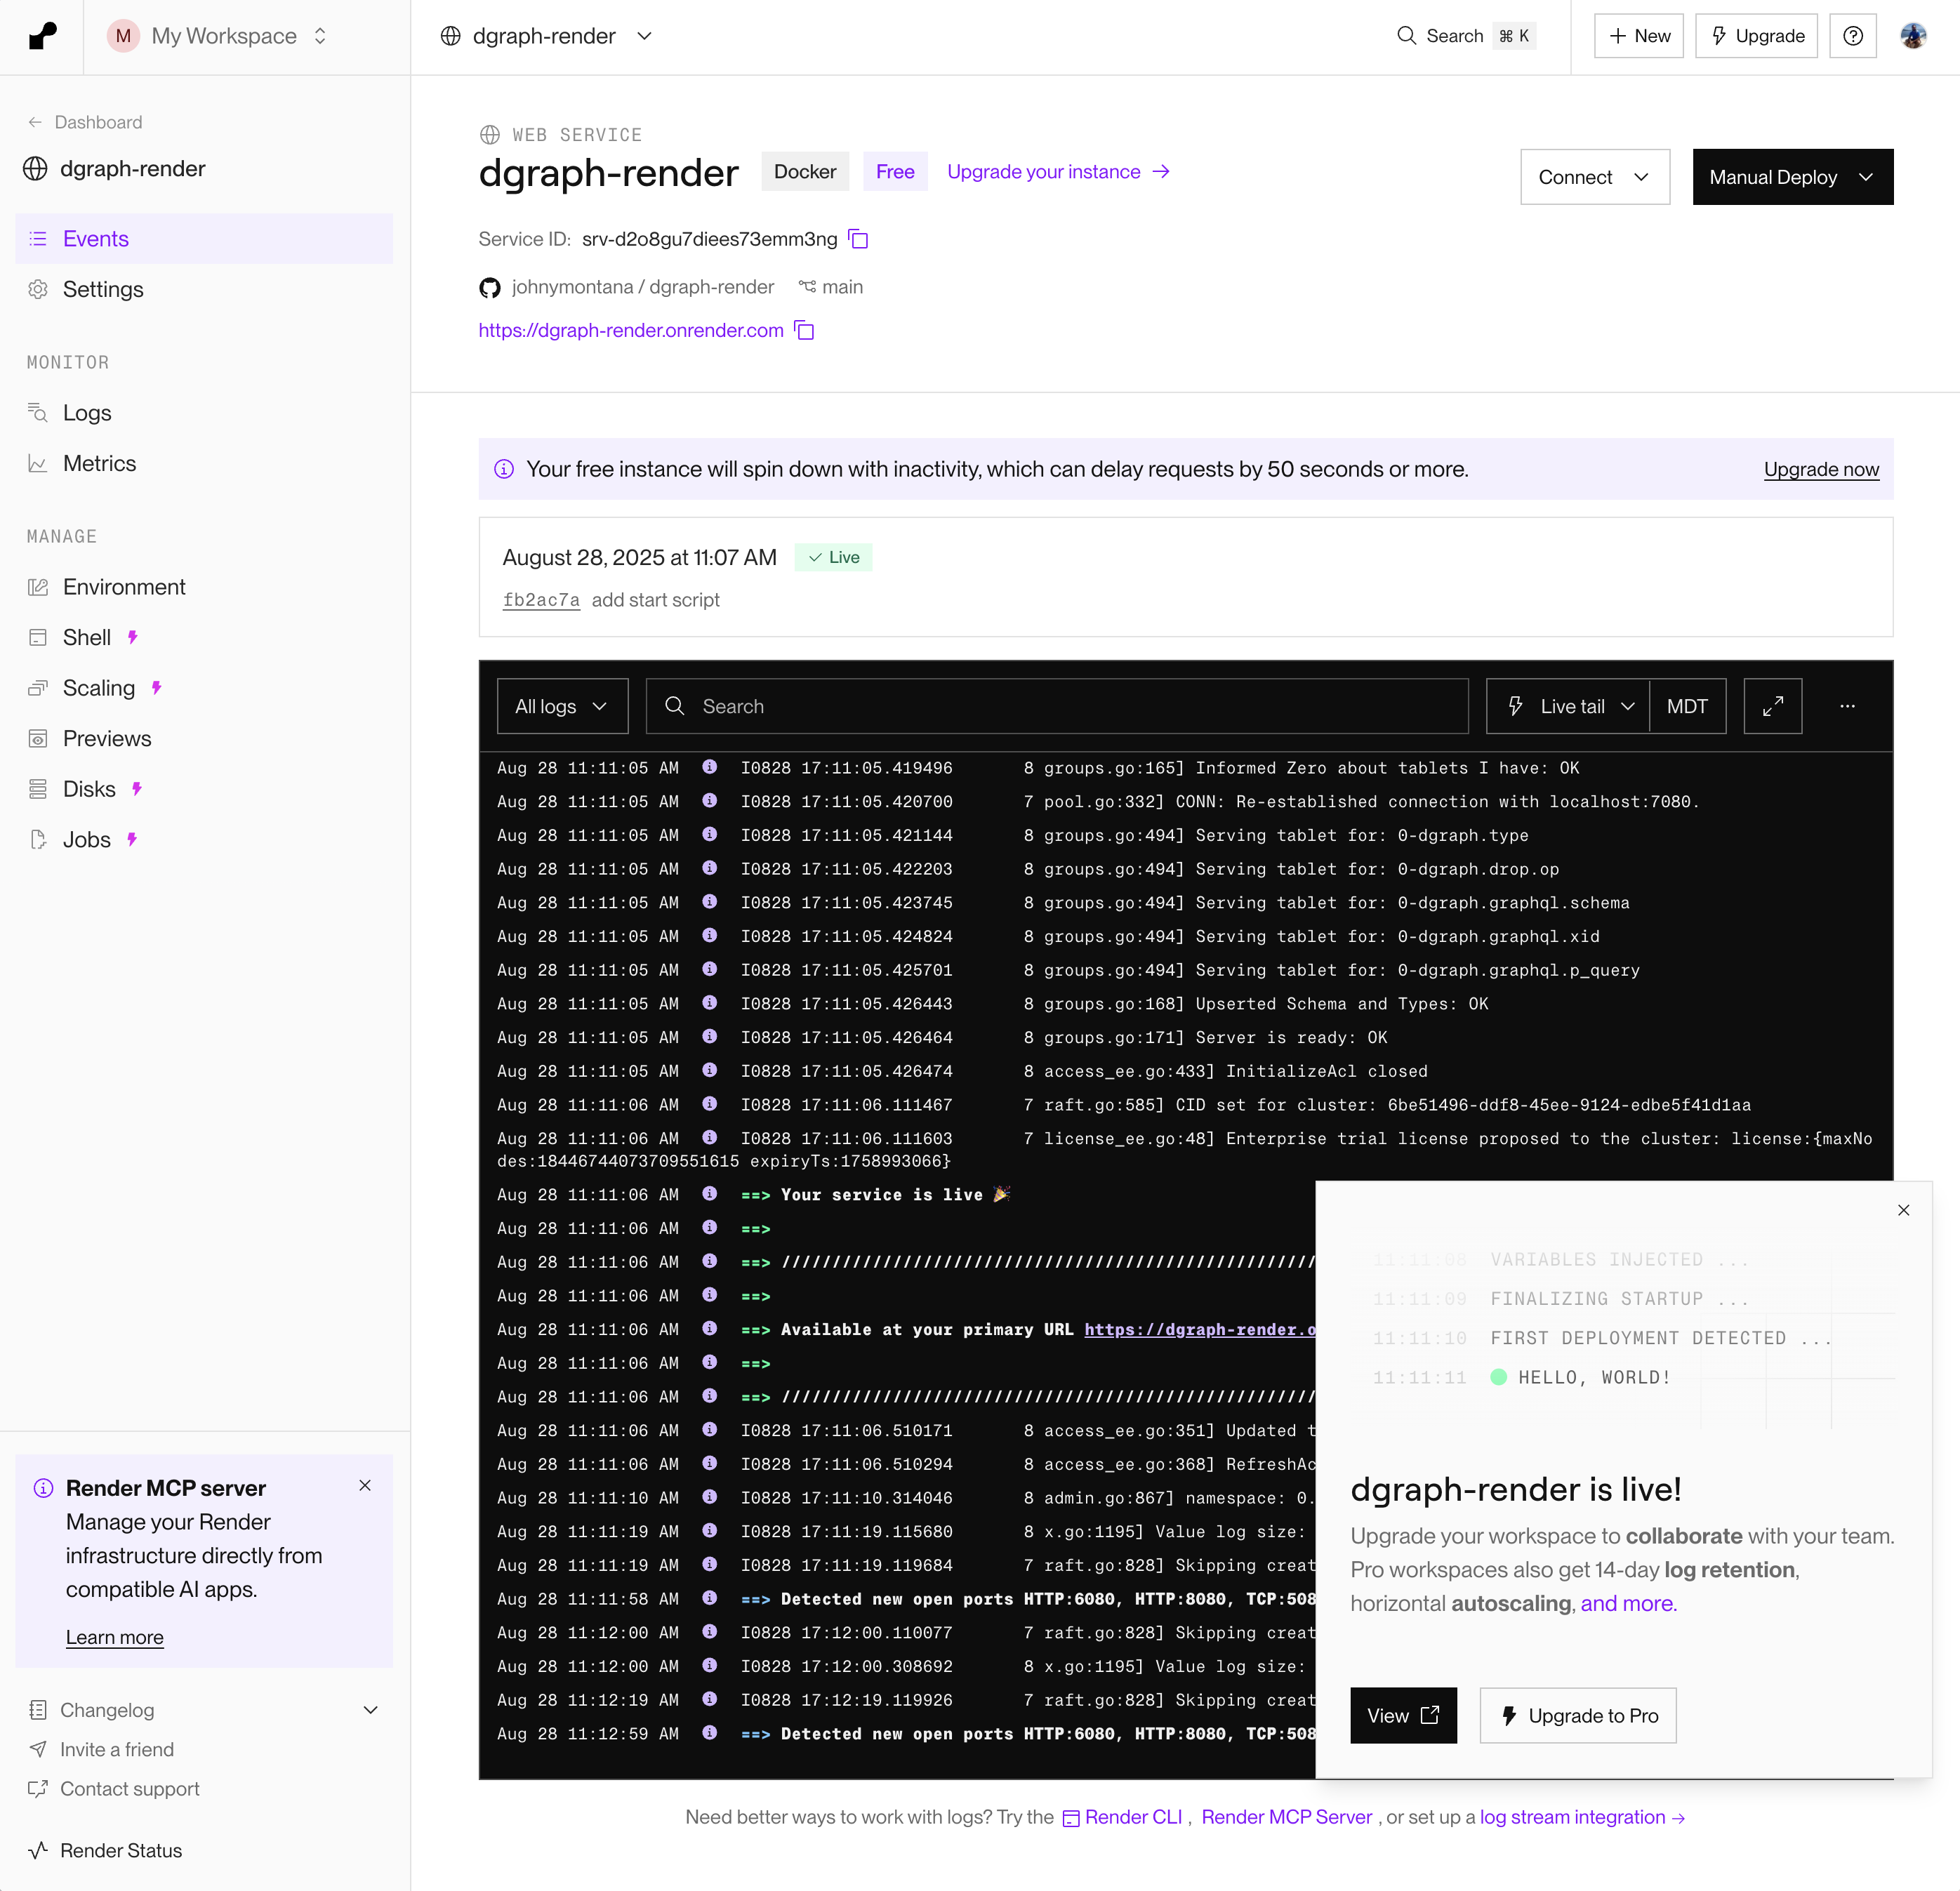Open Scaling in the sidebar
The height and width of the screenshot is (1891, 1960).
point(204,688)
